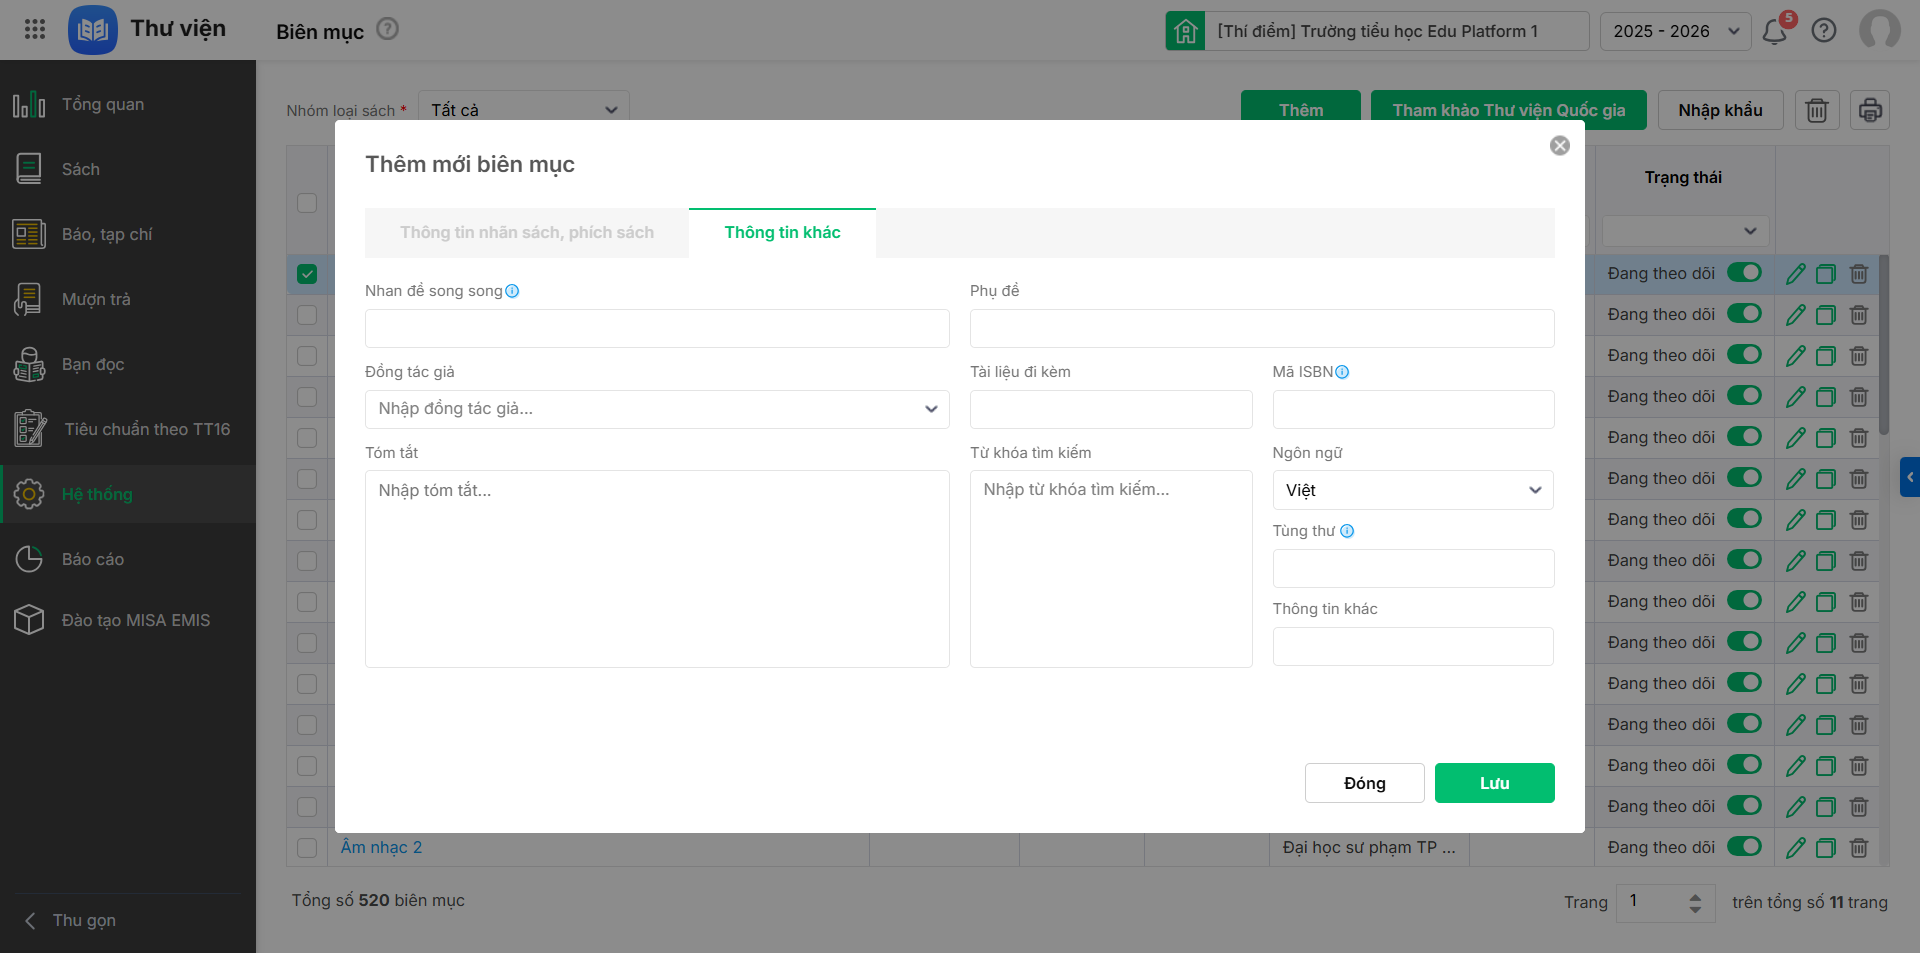Viewport: 1920px width, 953px height.
Task: Switch to Thông tin nhãn sách, phích sách tab
Action: 526,233
